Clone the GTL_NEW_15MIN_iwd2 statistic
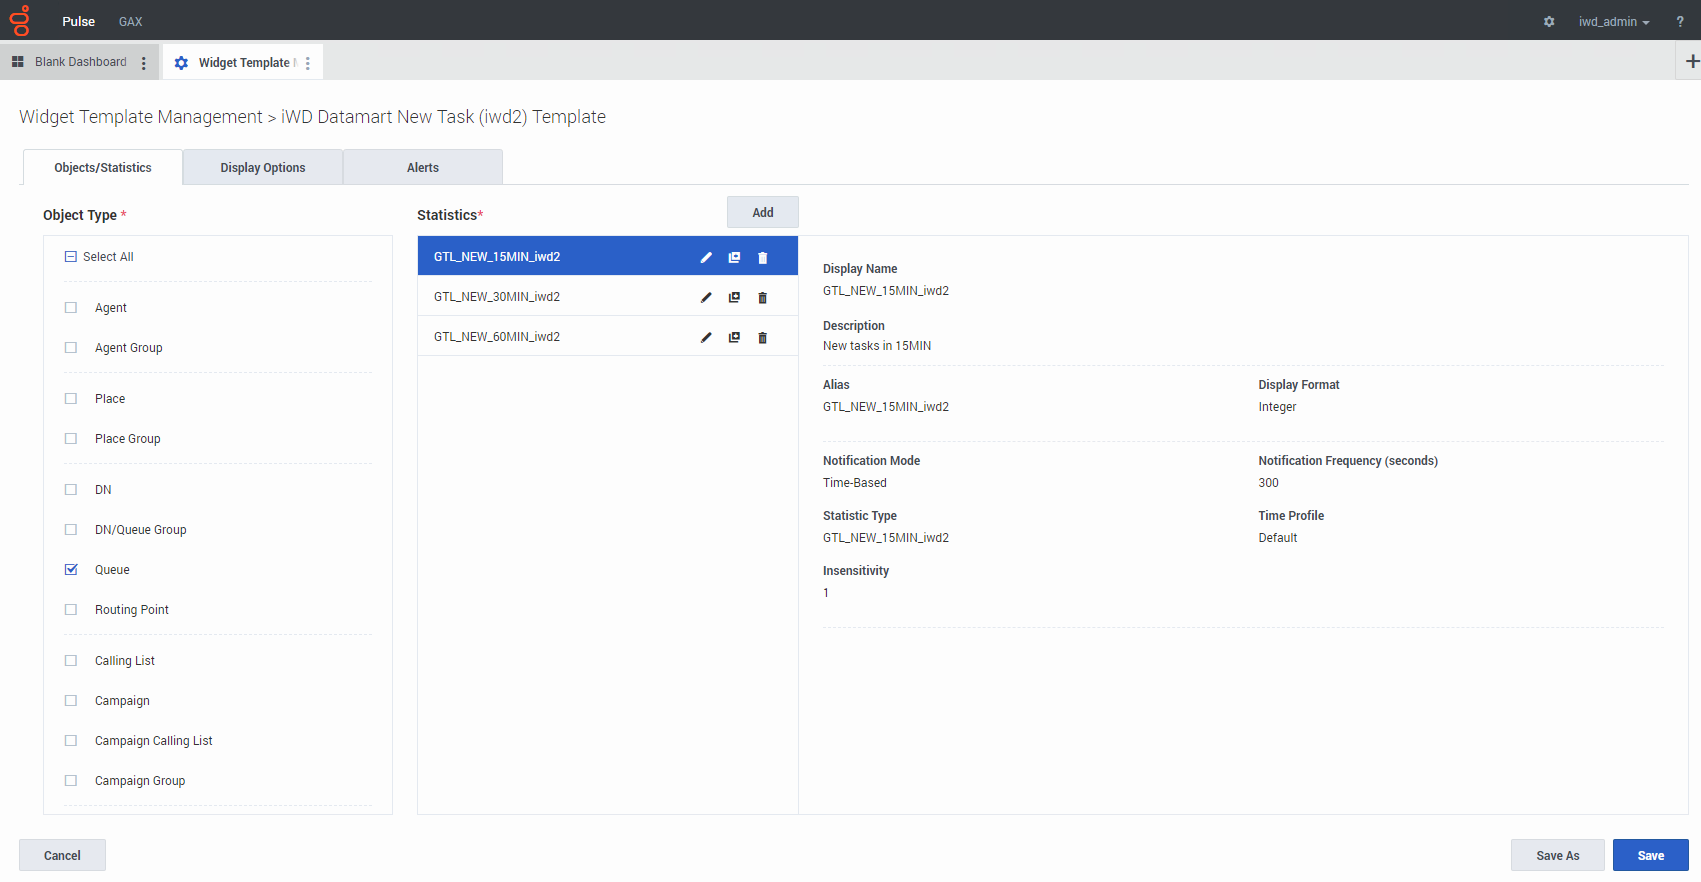This screenshot has height=882, width=1701. [x=734, y=257]
